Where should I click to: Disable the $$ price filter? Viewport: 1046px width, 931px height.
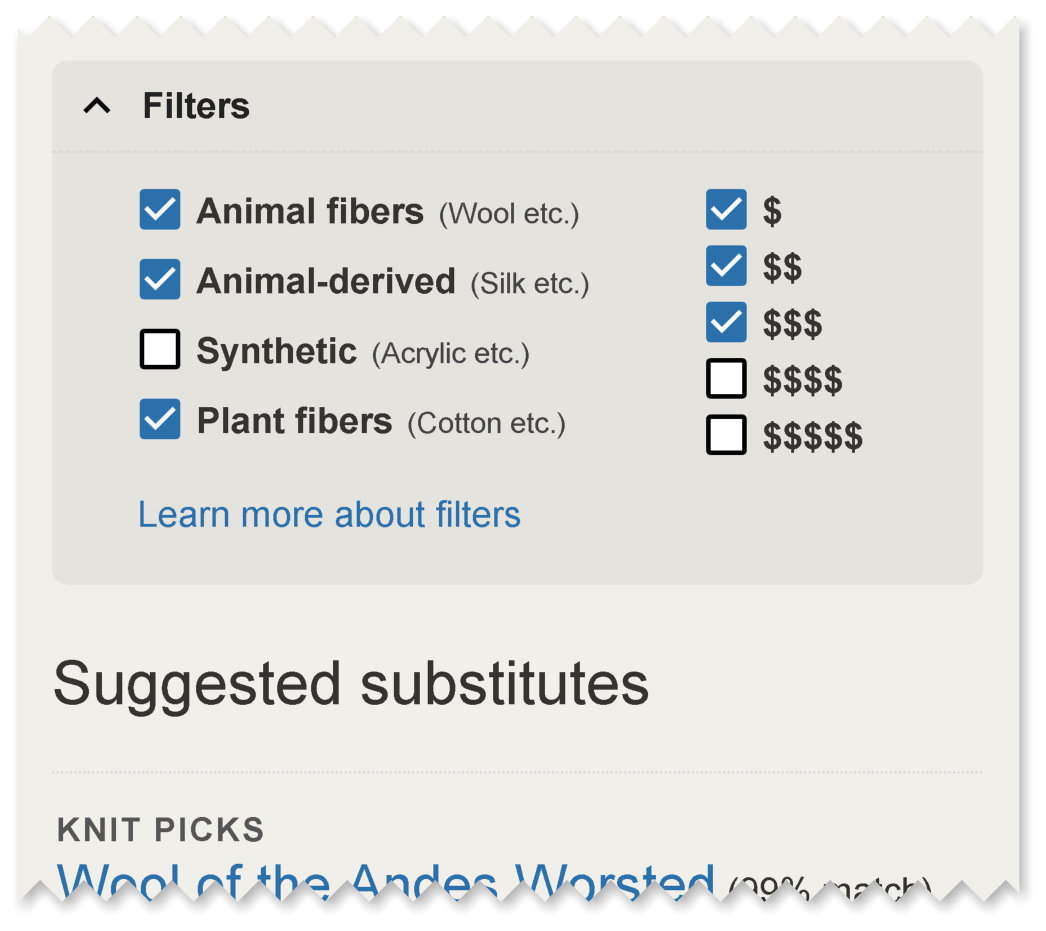pyautogui.click(x=727, y=267)
